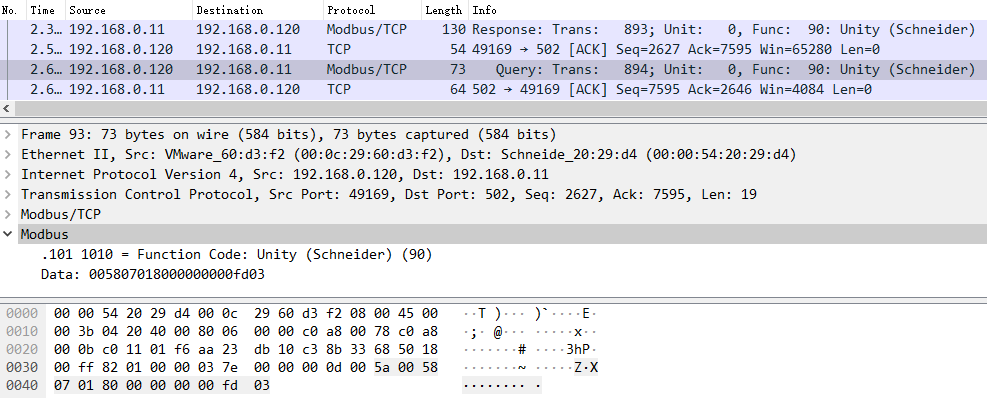Sort by the Source column header

pyautogui.click(x=128, y=9)
